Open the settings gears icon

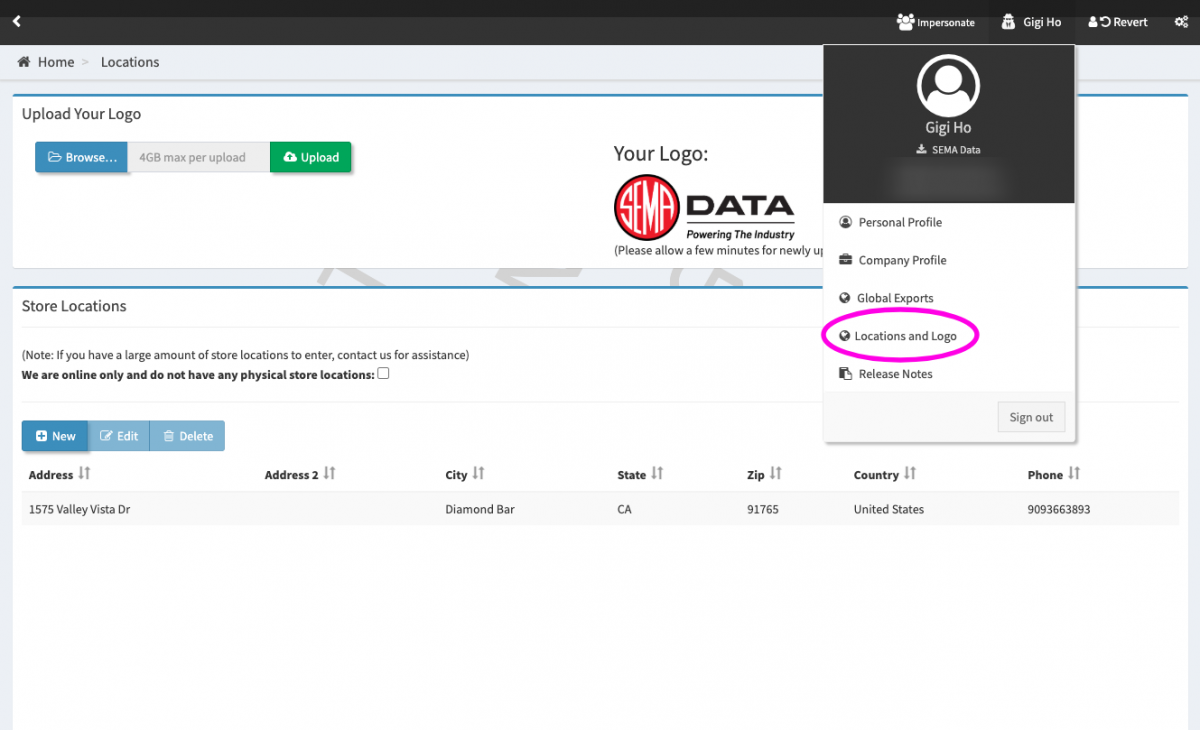(1180, 22)
